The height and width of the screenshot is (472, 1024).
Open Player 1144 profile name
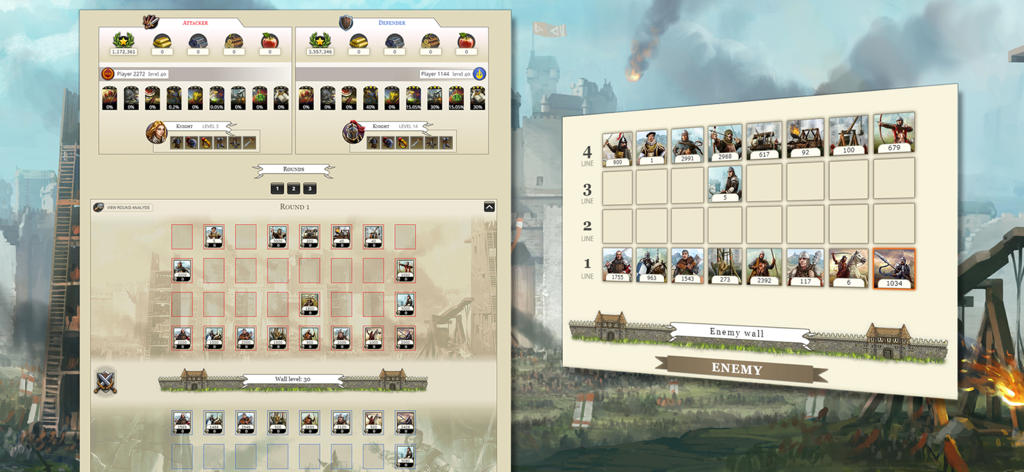point(437,74)
